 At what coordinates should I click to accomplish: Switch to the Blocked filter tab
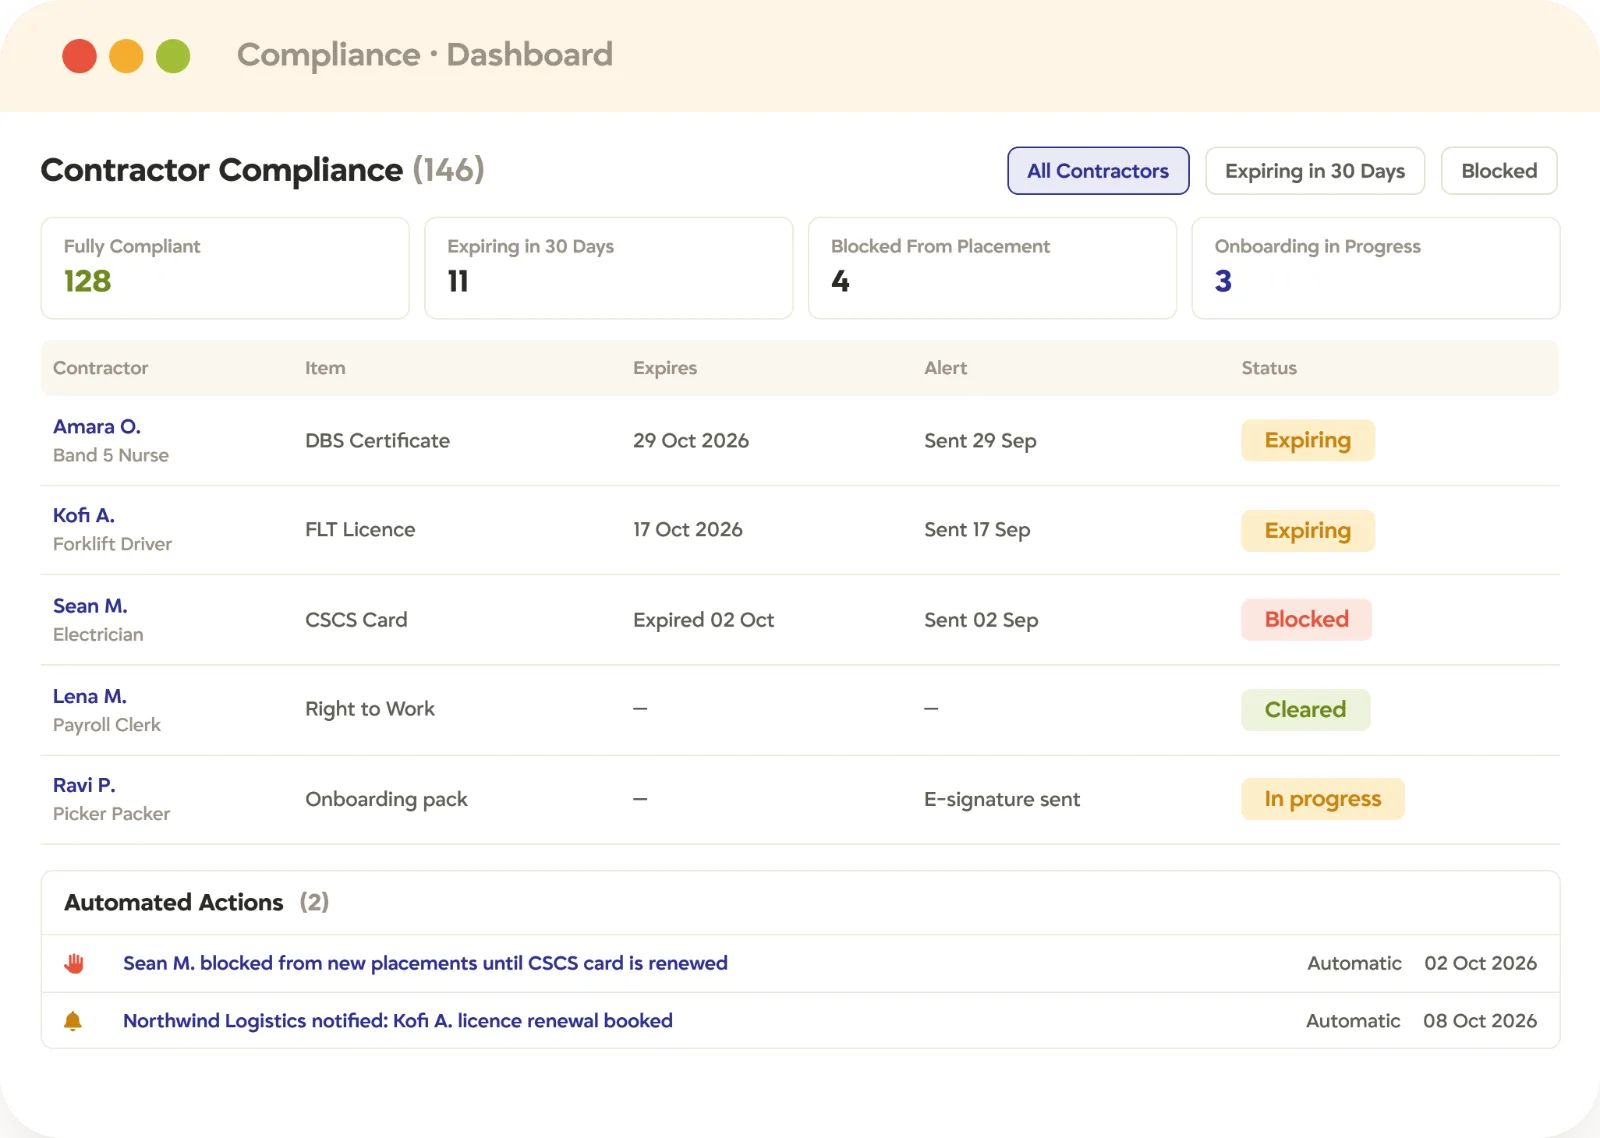tap(1499, 171)
